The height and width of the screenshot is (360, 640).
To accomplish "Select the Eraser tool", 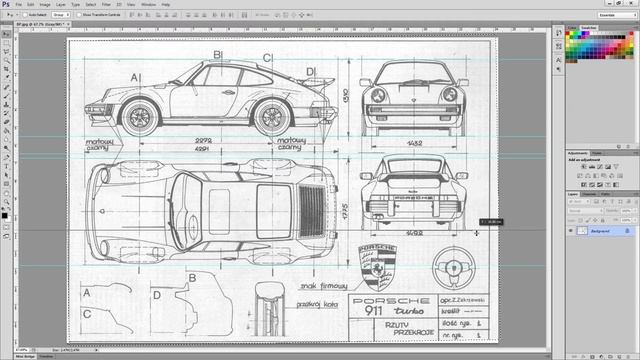I will click(6, 122).
